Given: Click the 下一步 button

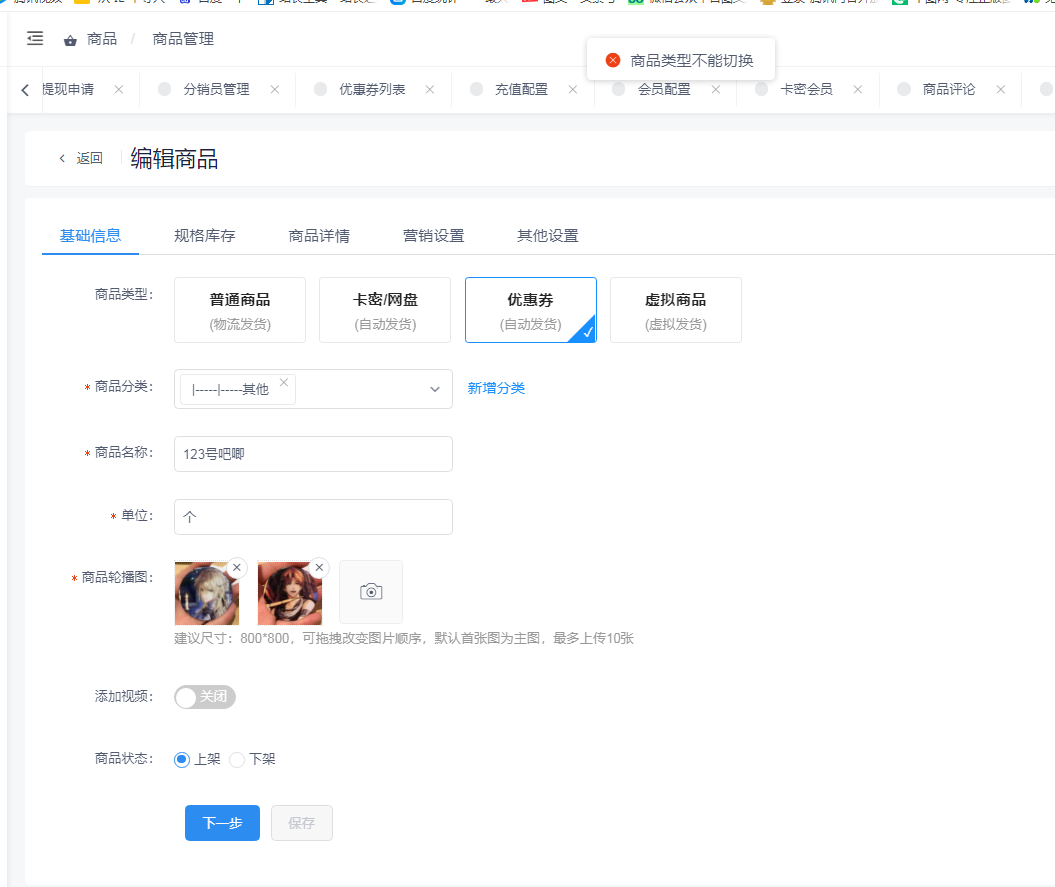Looking at the screenshot, I should (x=223, y=823).
